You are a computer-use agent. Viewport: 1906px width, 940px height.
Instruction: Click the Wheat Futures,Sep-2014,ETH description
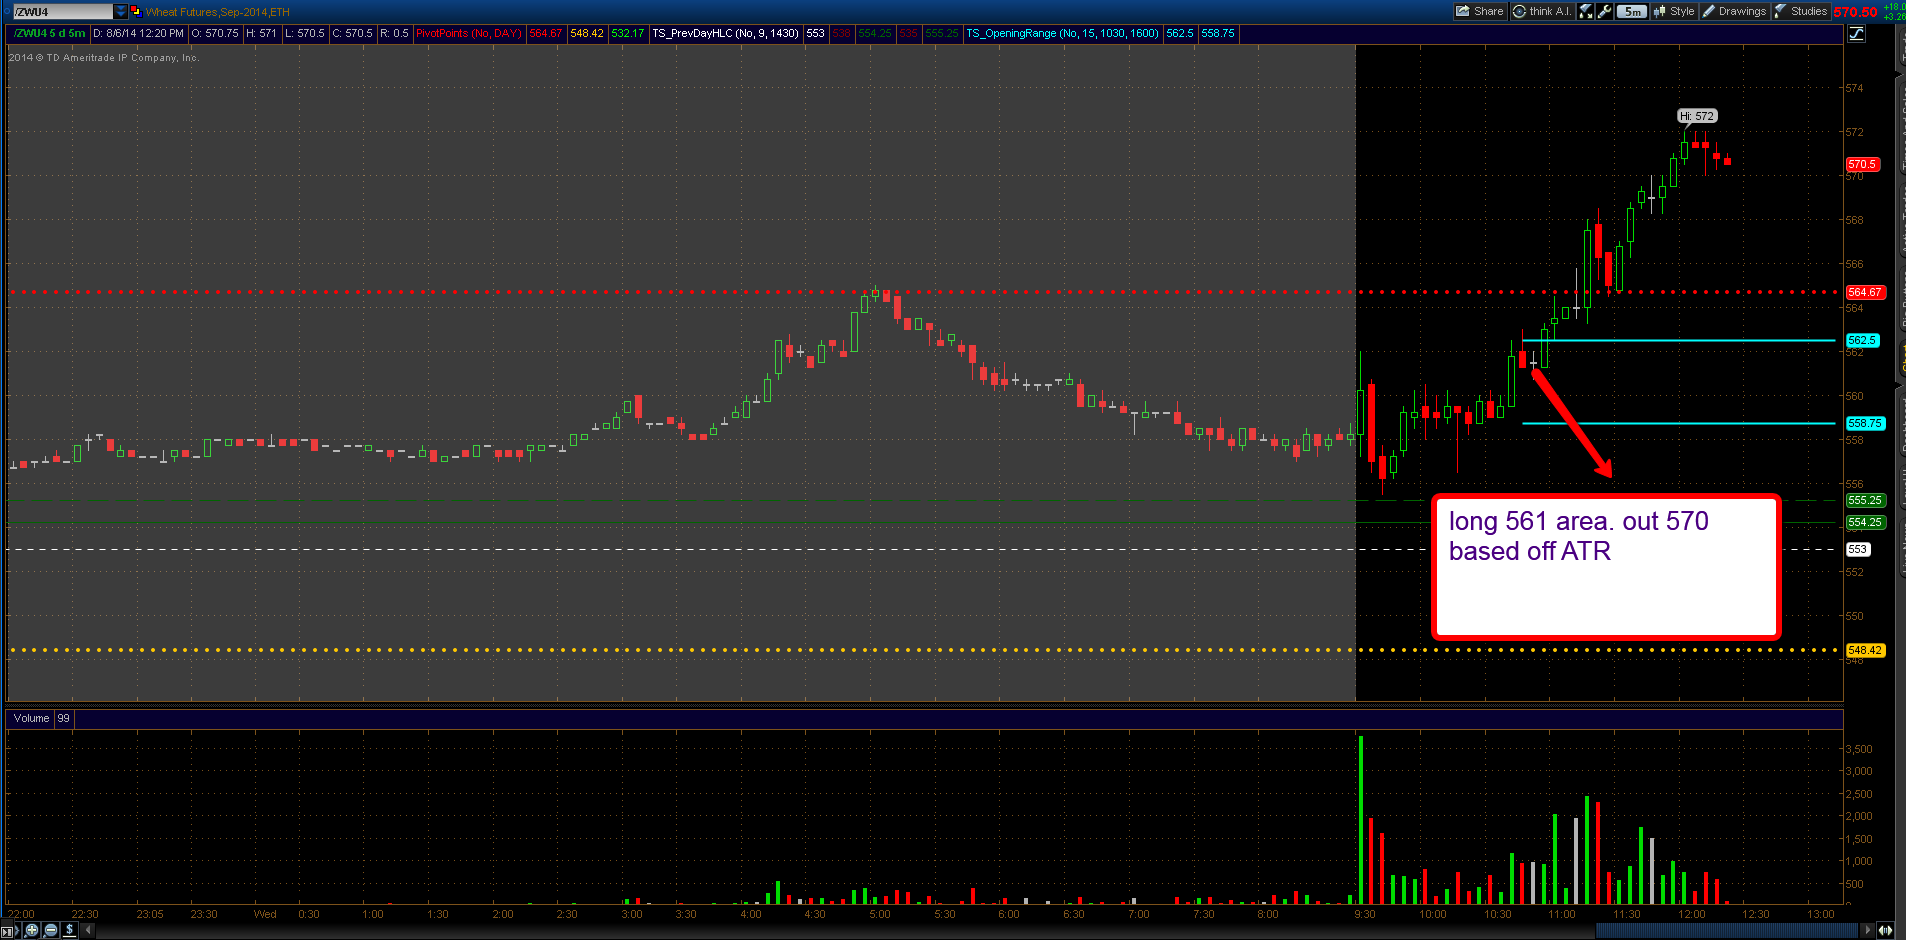(217, 12)
